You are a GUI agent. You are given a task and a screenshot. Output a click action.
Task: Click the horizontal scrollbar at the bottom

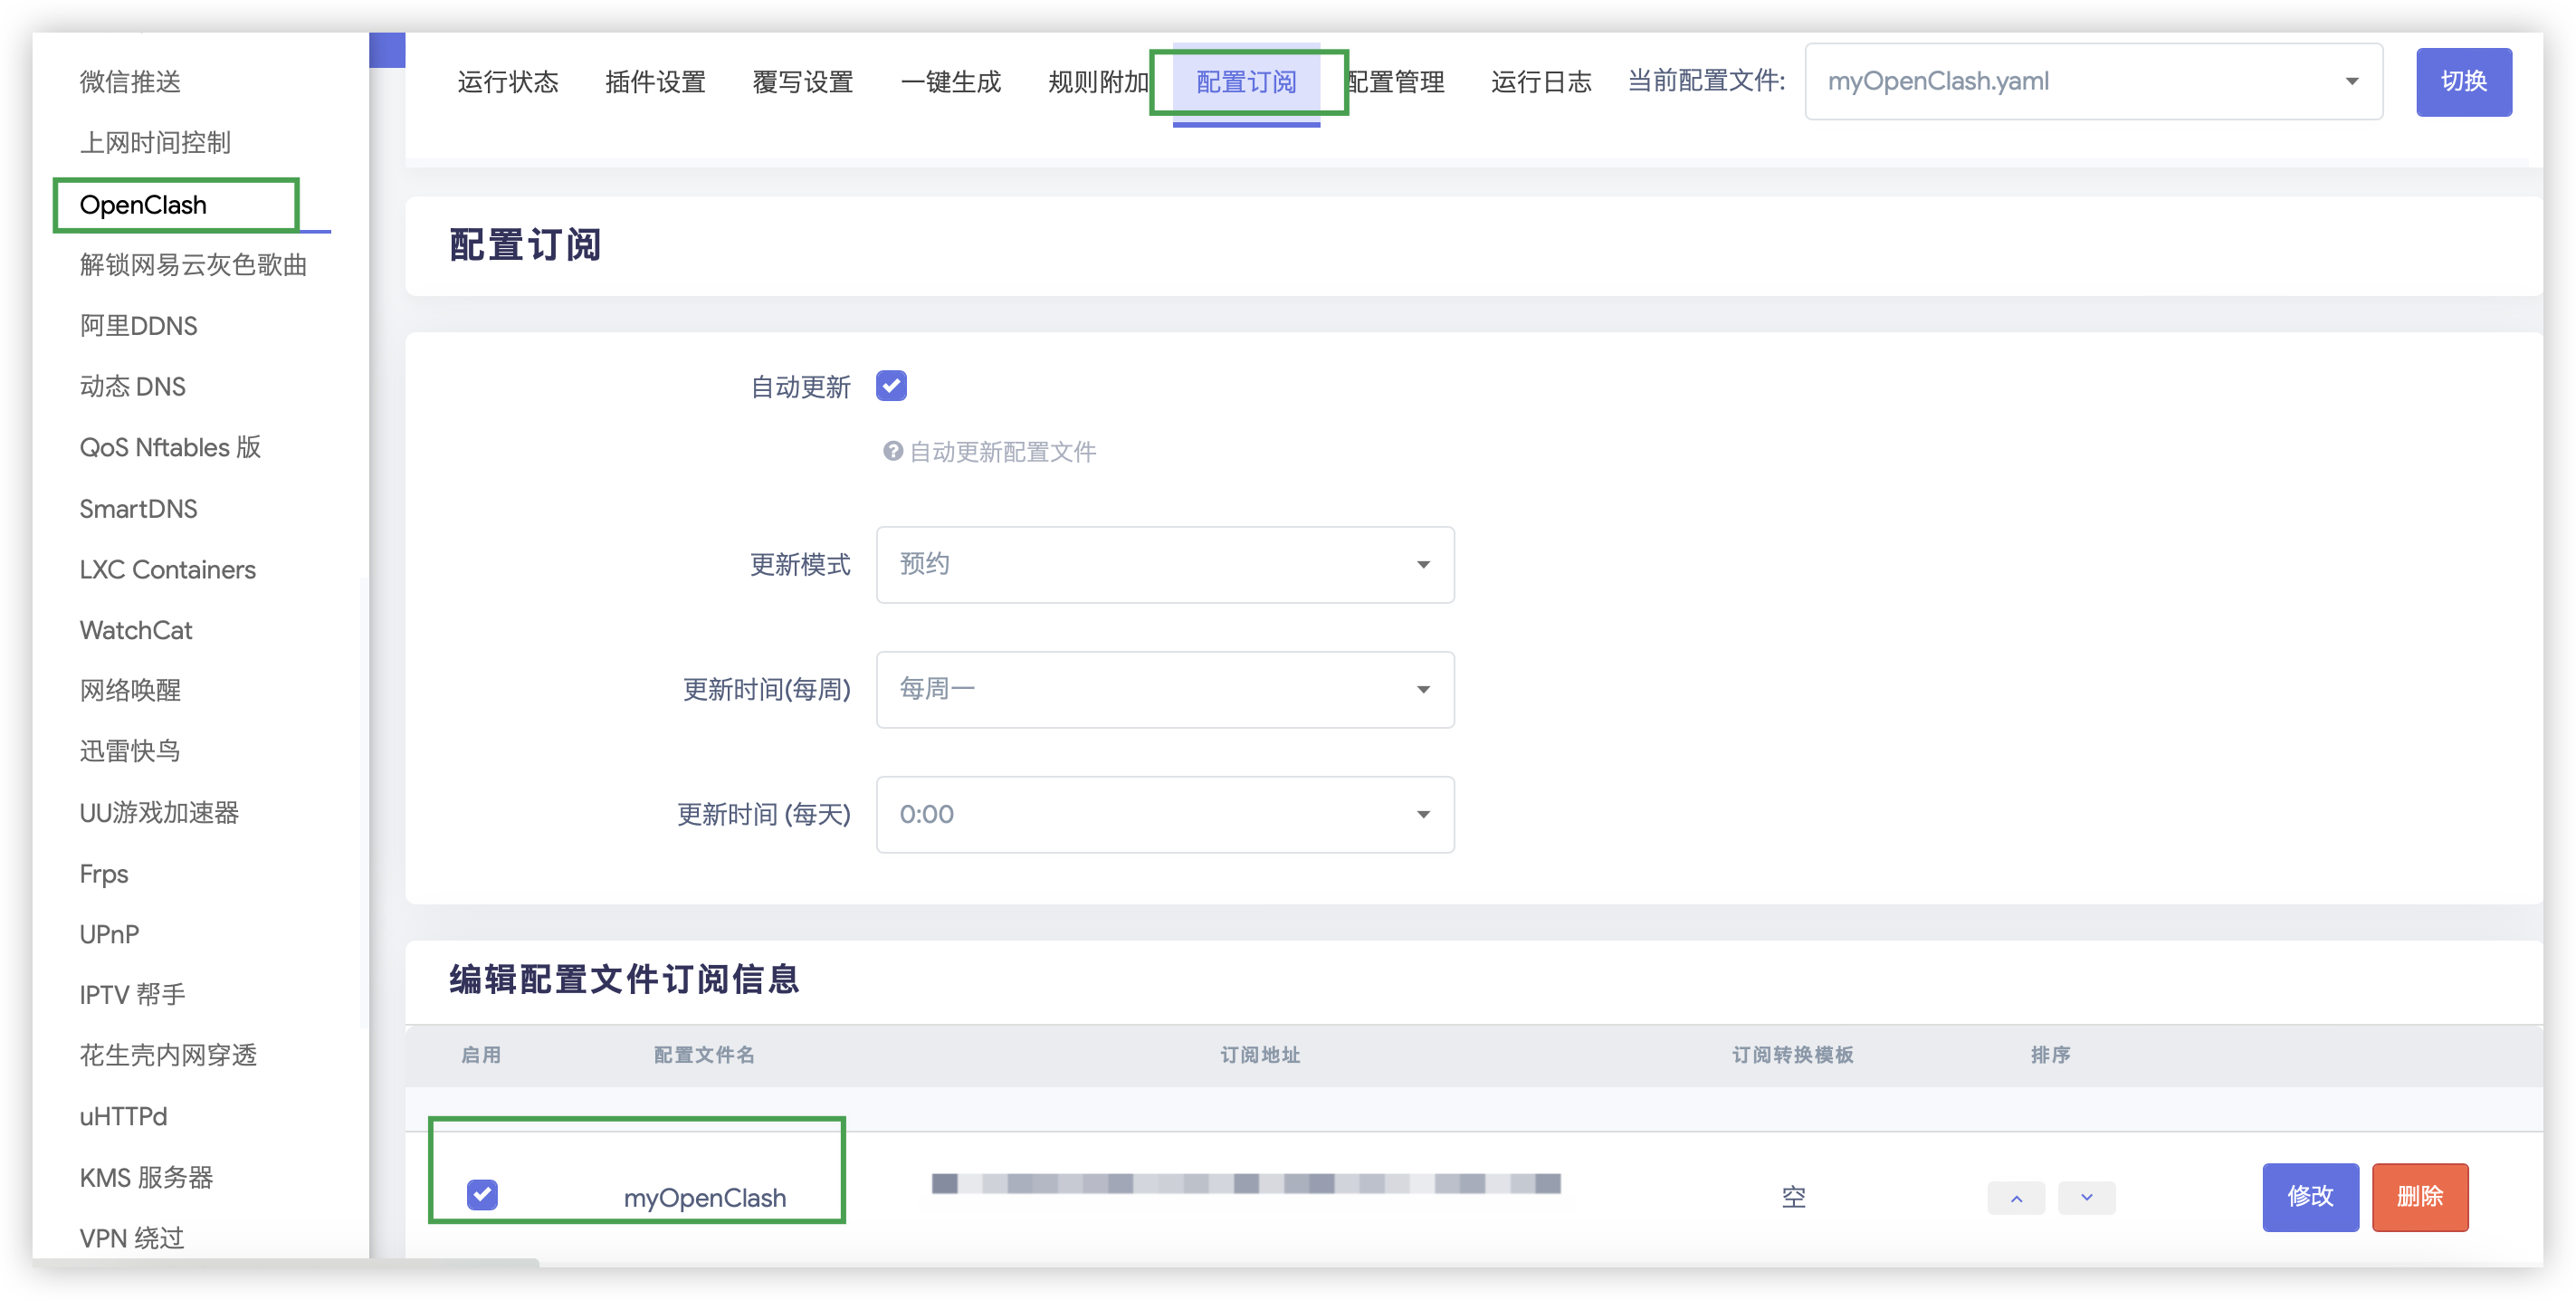tap(285, 1263)
